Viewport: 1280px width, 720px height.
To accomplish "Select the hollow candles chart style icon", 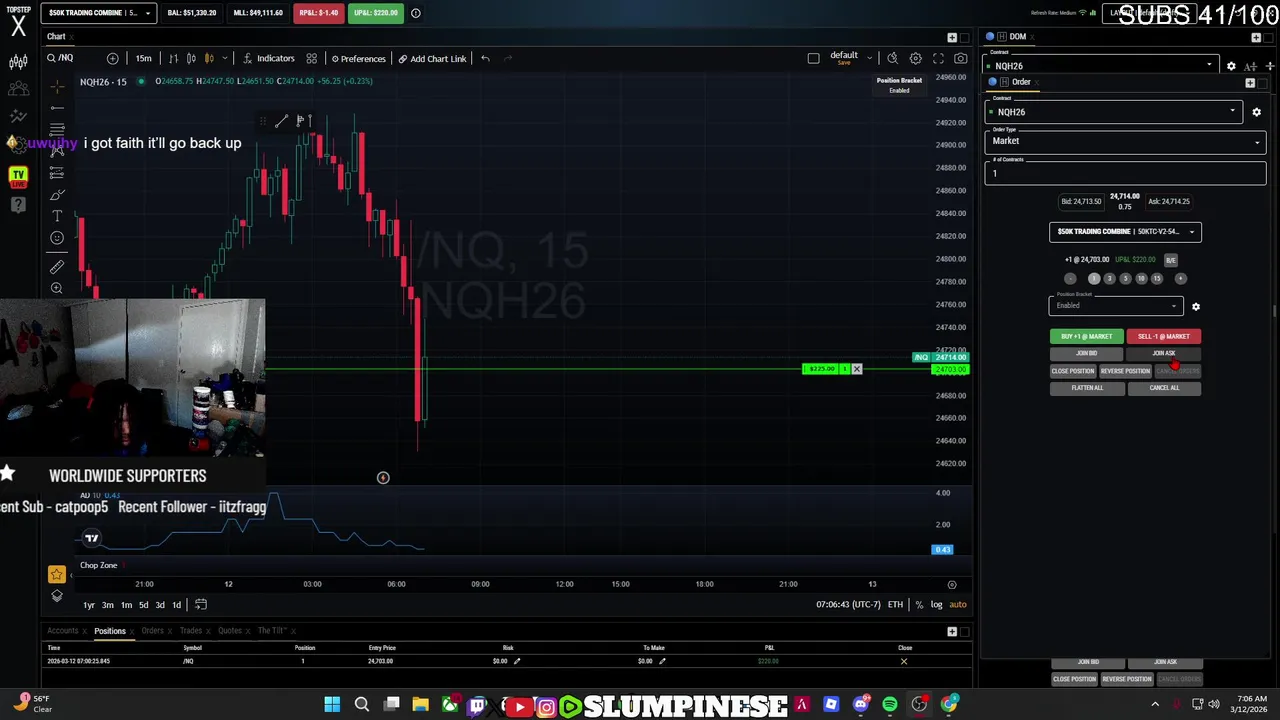I will point(191,58).
